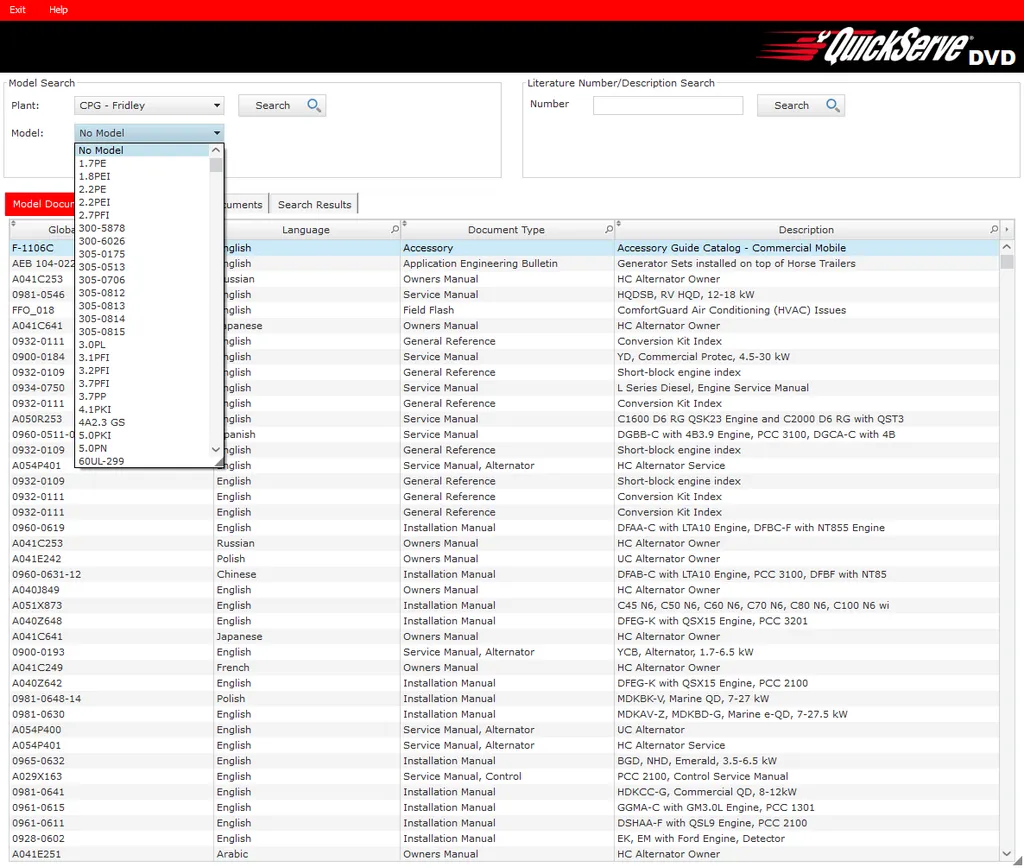
Task: Select model 300-5878 from the list
Action: pos(142,228)
